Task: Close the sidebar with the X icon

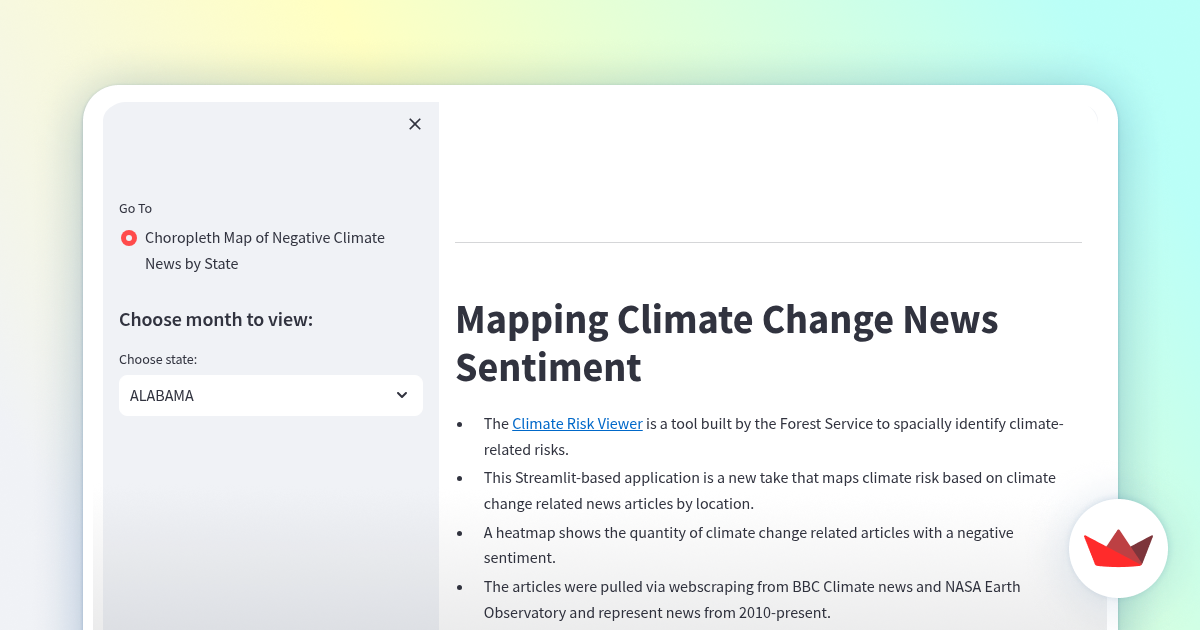Action: tap(415, 124)
